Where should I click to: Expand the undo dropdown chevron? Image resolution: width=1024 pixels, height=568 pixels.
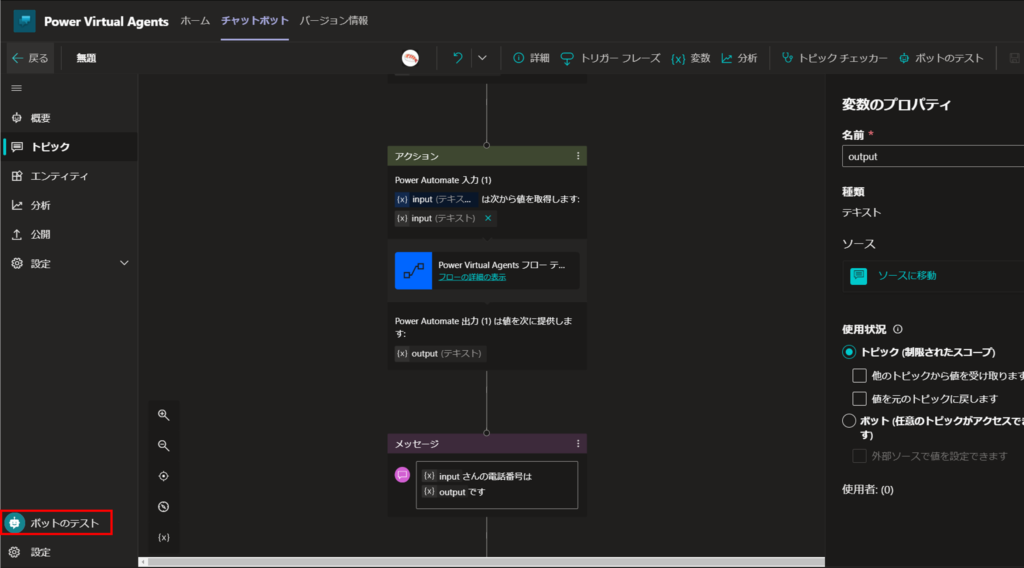pos(482,58)
